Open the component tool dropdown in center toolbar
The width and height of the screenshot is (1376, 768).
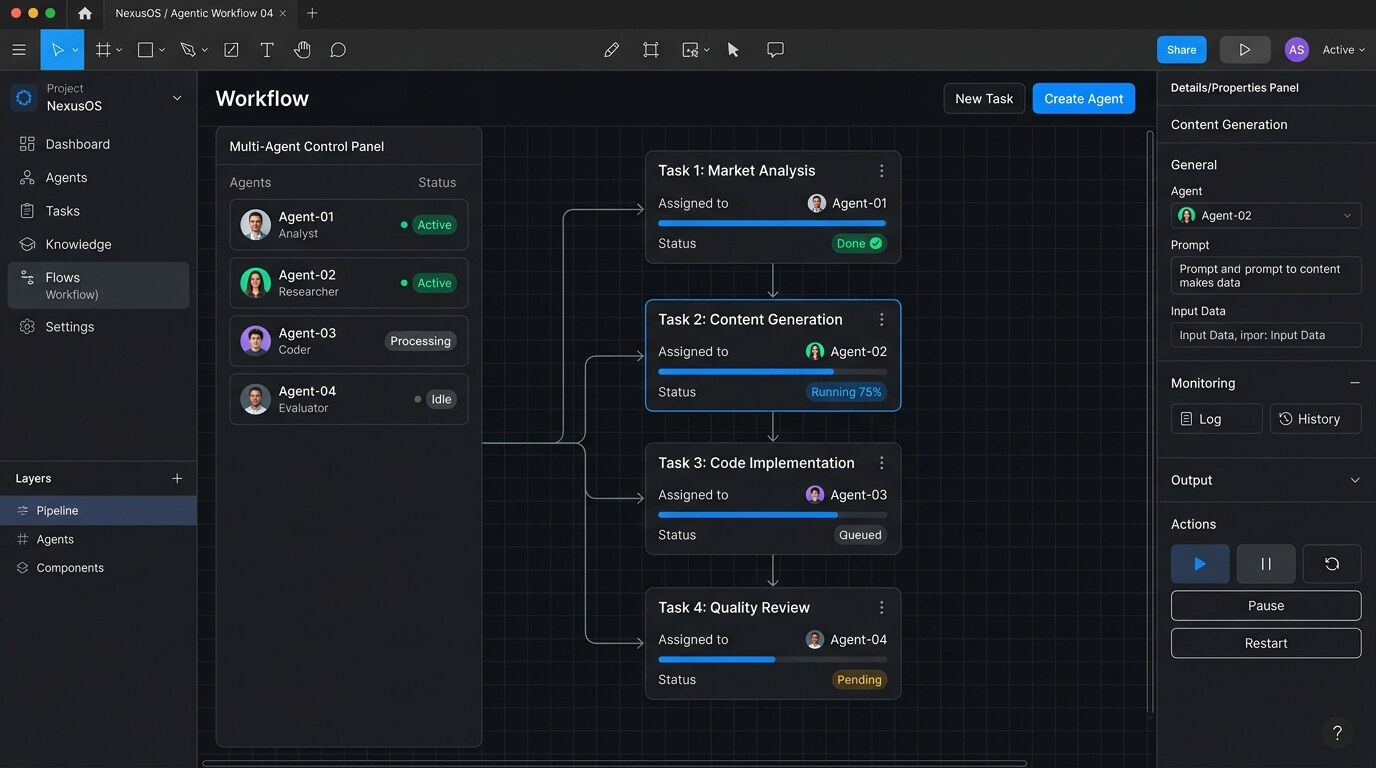(707, 50)
